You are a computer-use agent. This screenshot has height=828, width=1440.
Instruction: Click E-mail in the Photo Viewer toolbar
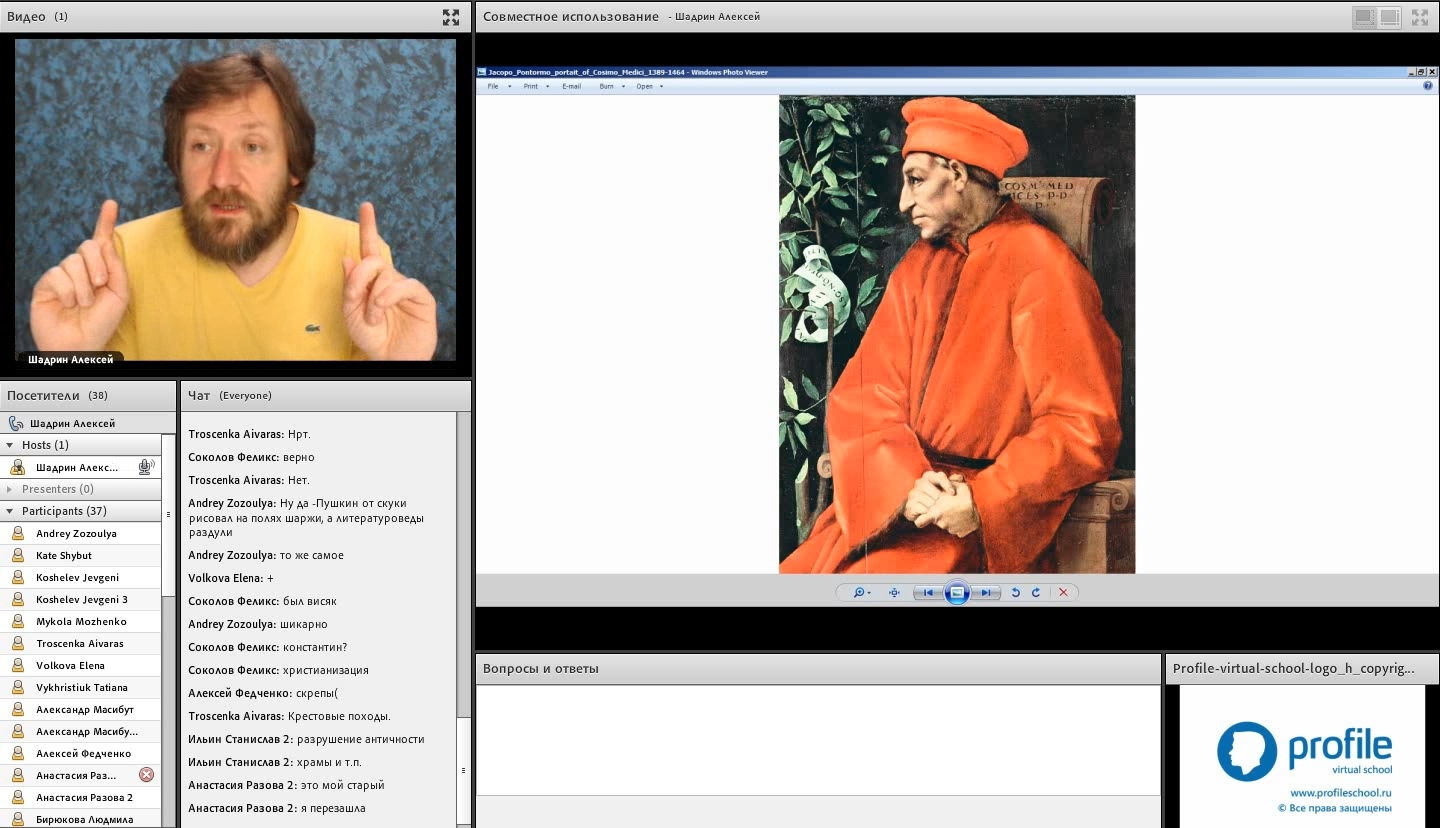tap(572, 86)
